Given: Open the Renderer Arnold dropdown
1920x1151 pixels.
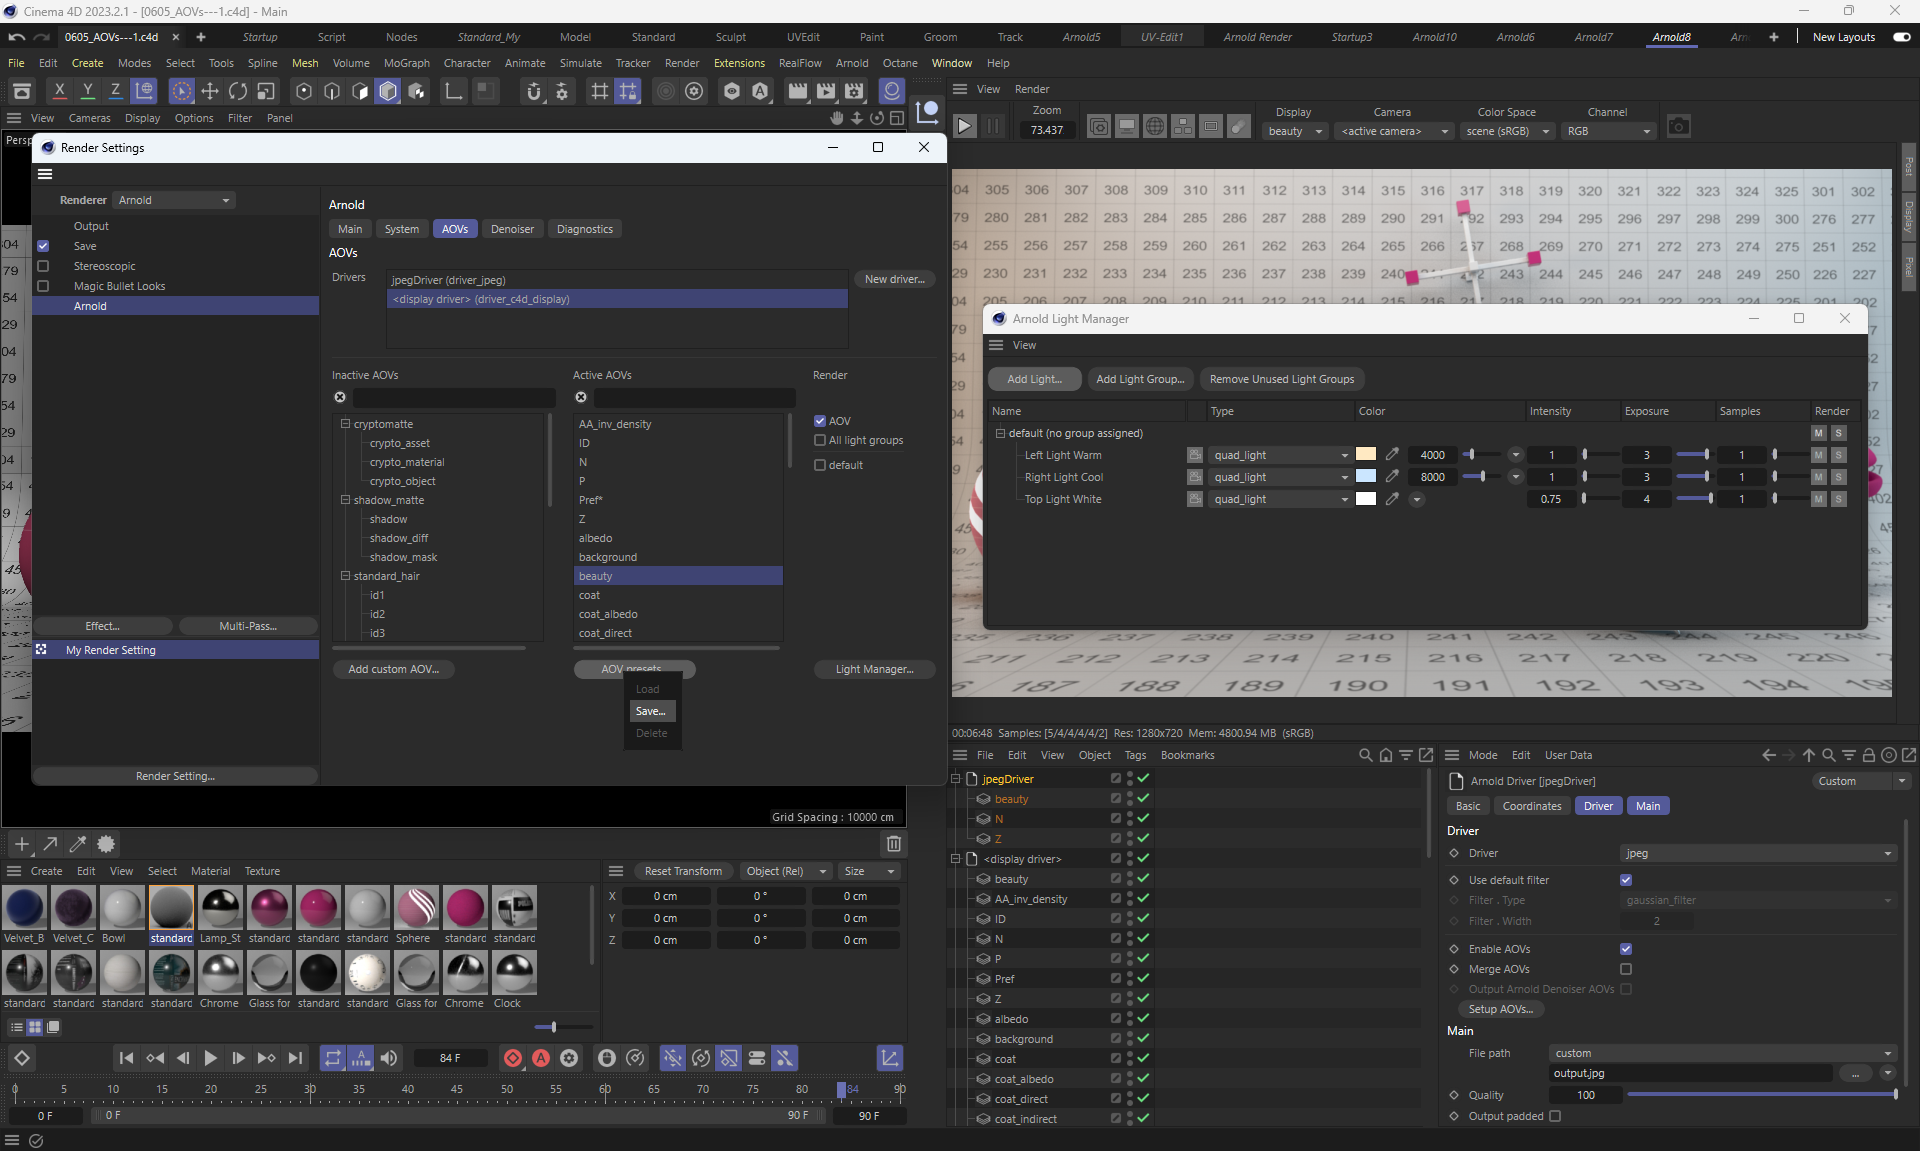Looking at the screenshot, I should coord(174,200).
